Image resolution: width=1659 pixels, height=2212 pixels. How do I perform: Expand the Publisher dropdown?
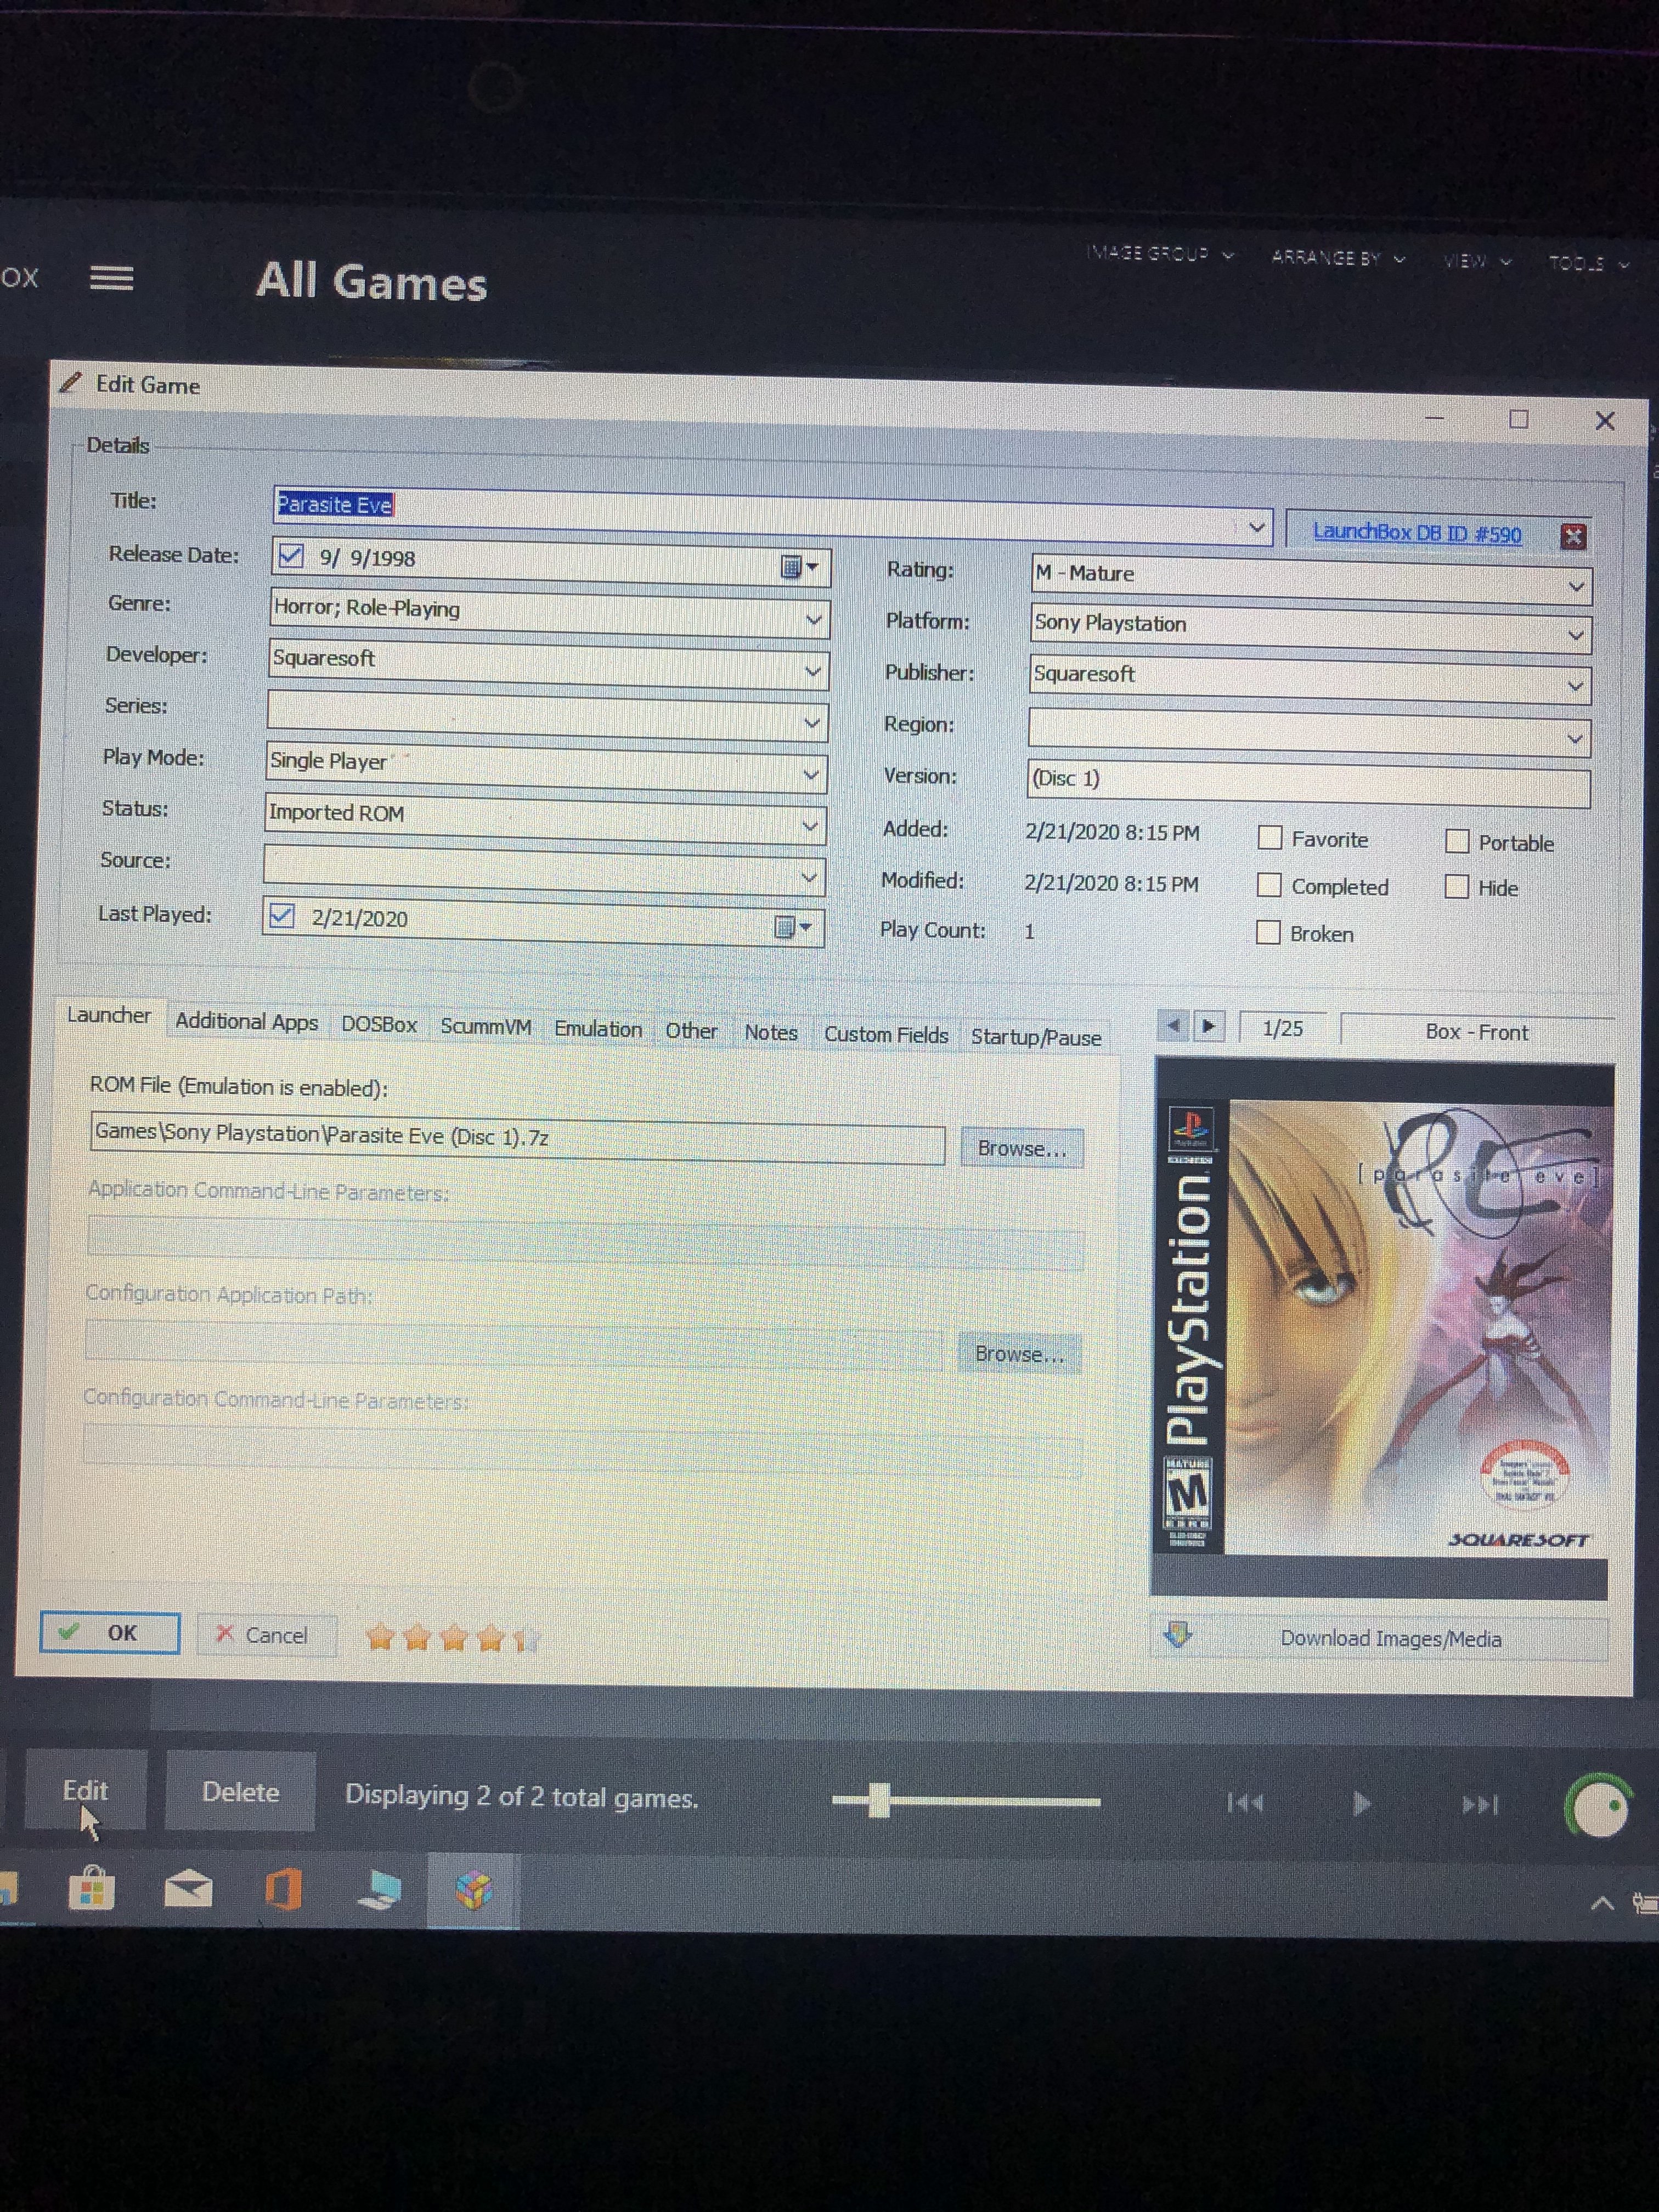click(1575, 686)
